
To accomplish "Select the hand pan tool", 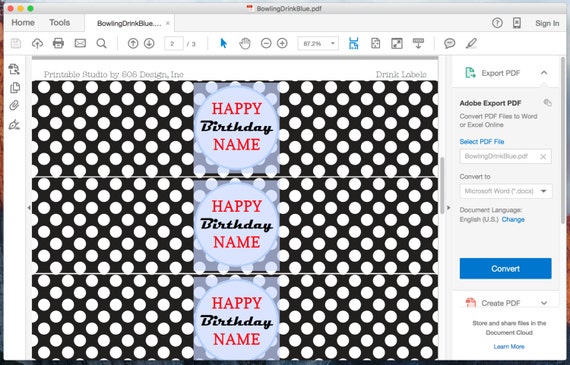I will click(x=245, y=44).
